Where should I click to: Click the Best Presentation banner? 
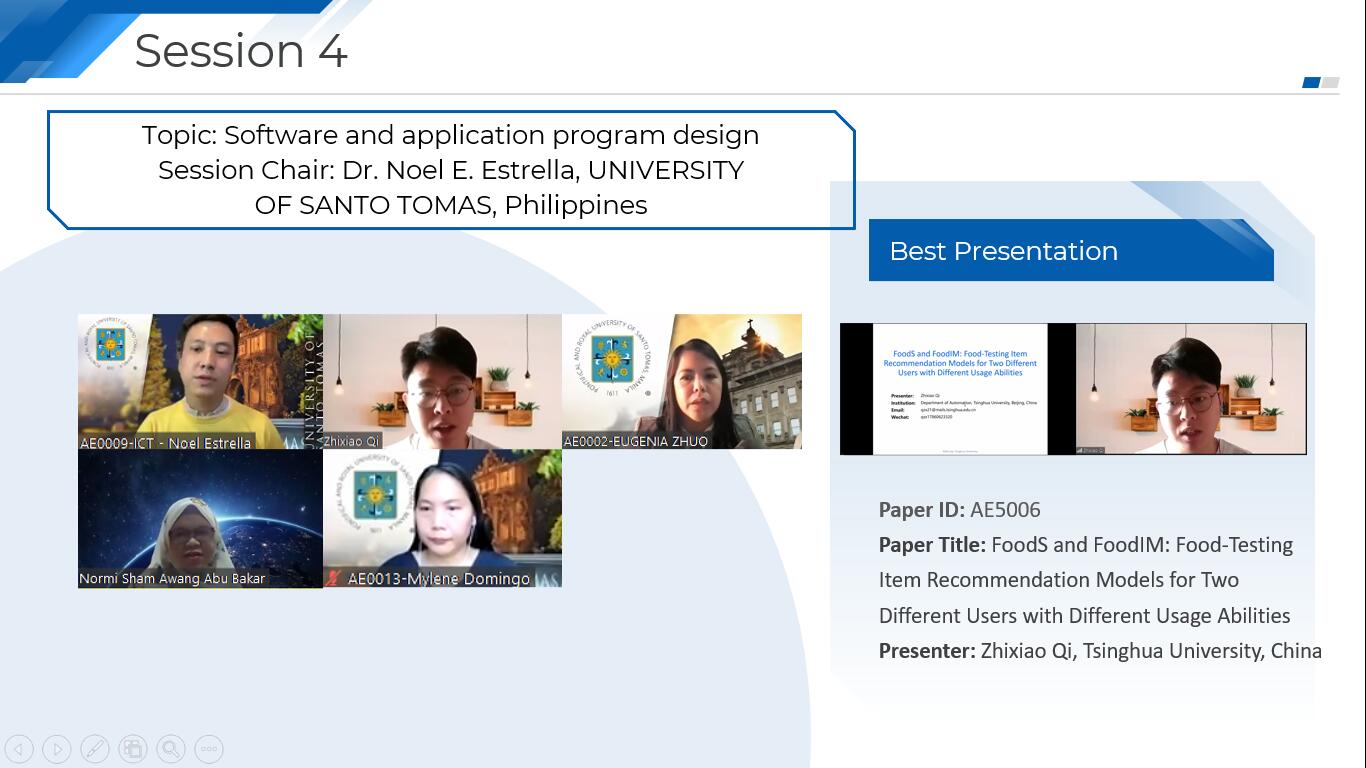click(x=1071, y=250)
